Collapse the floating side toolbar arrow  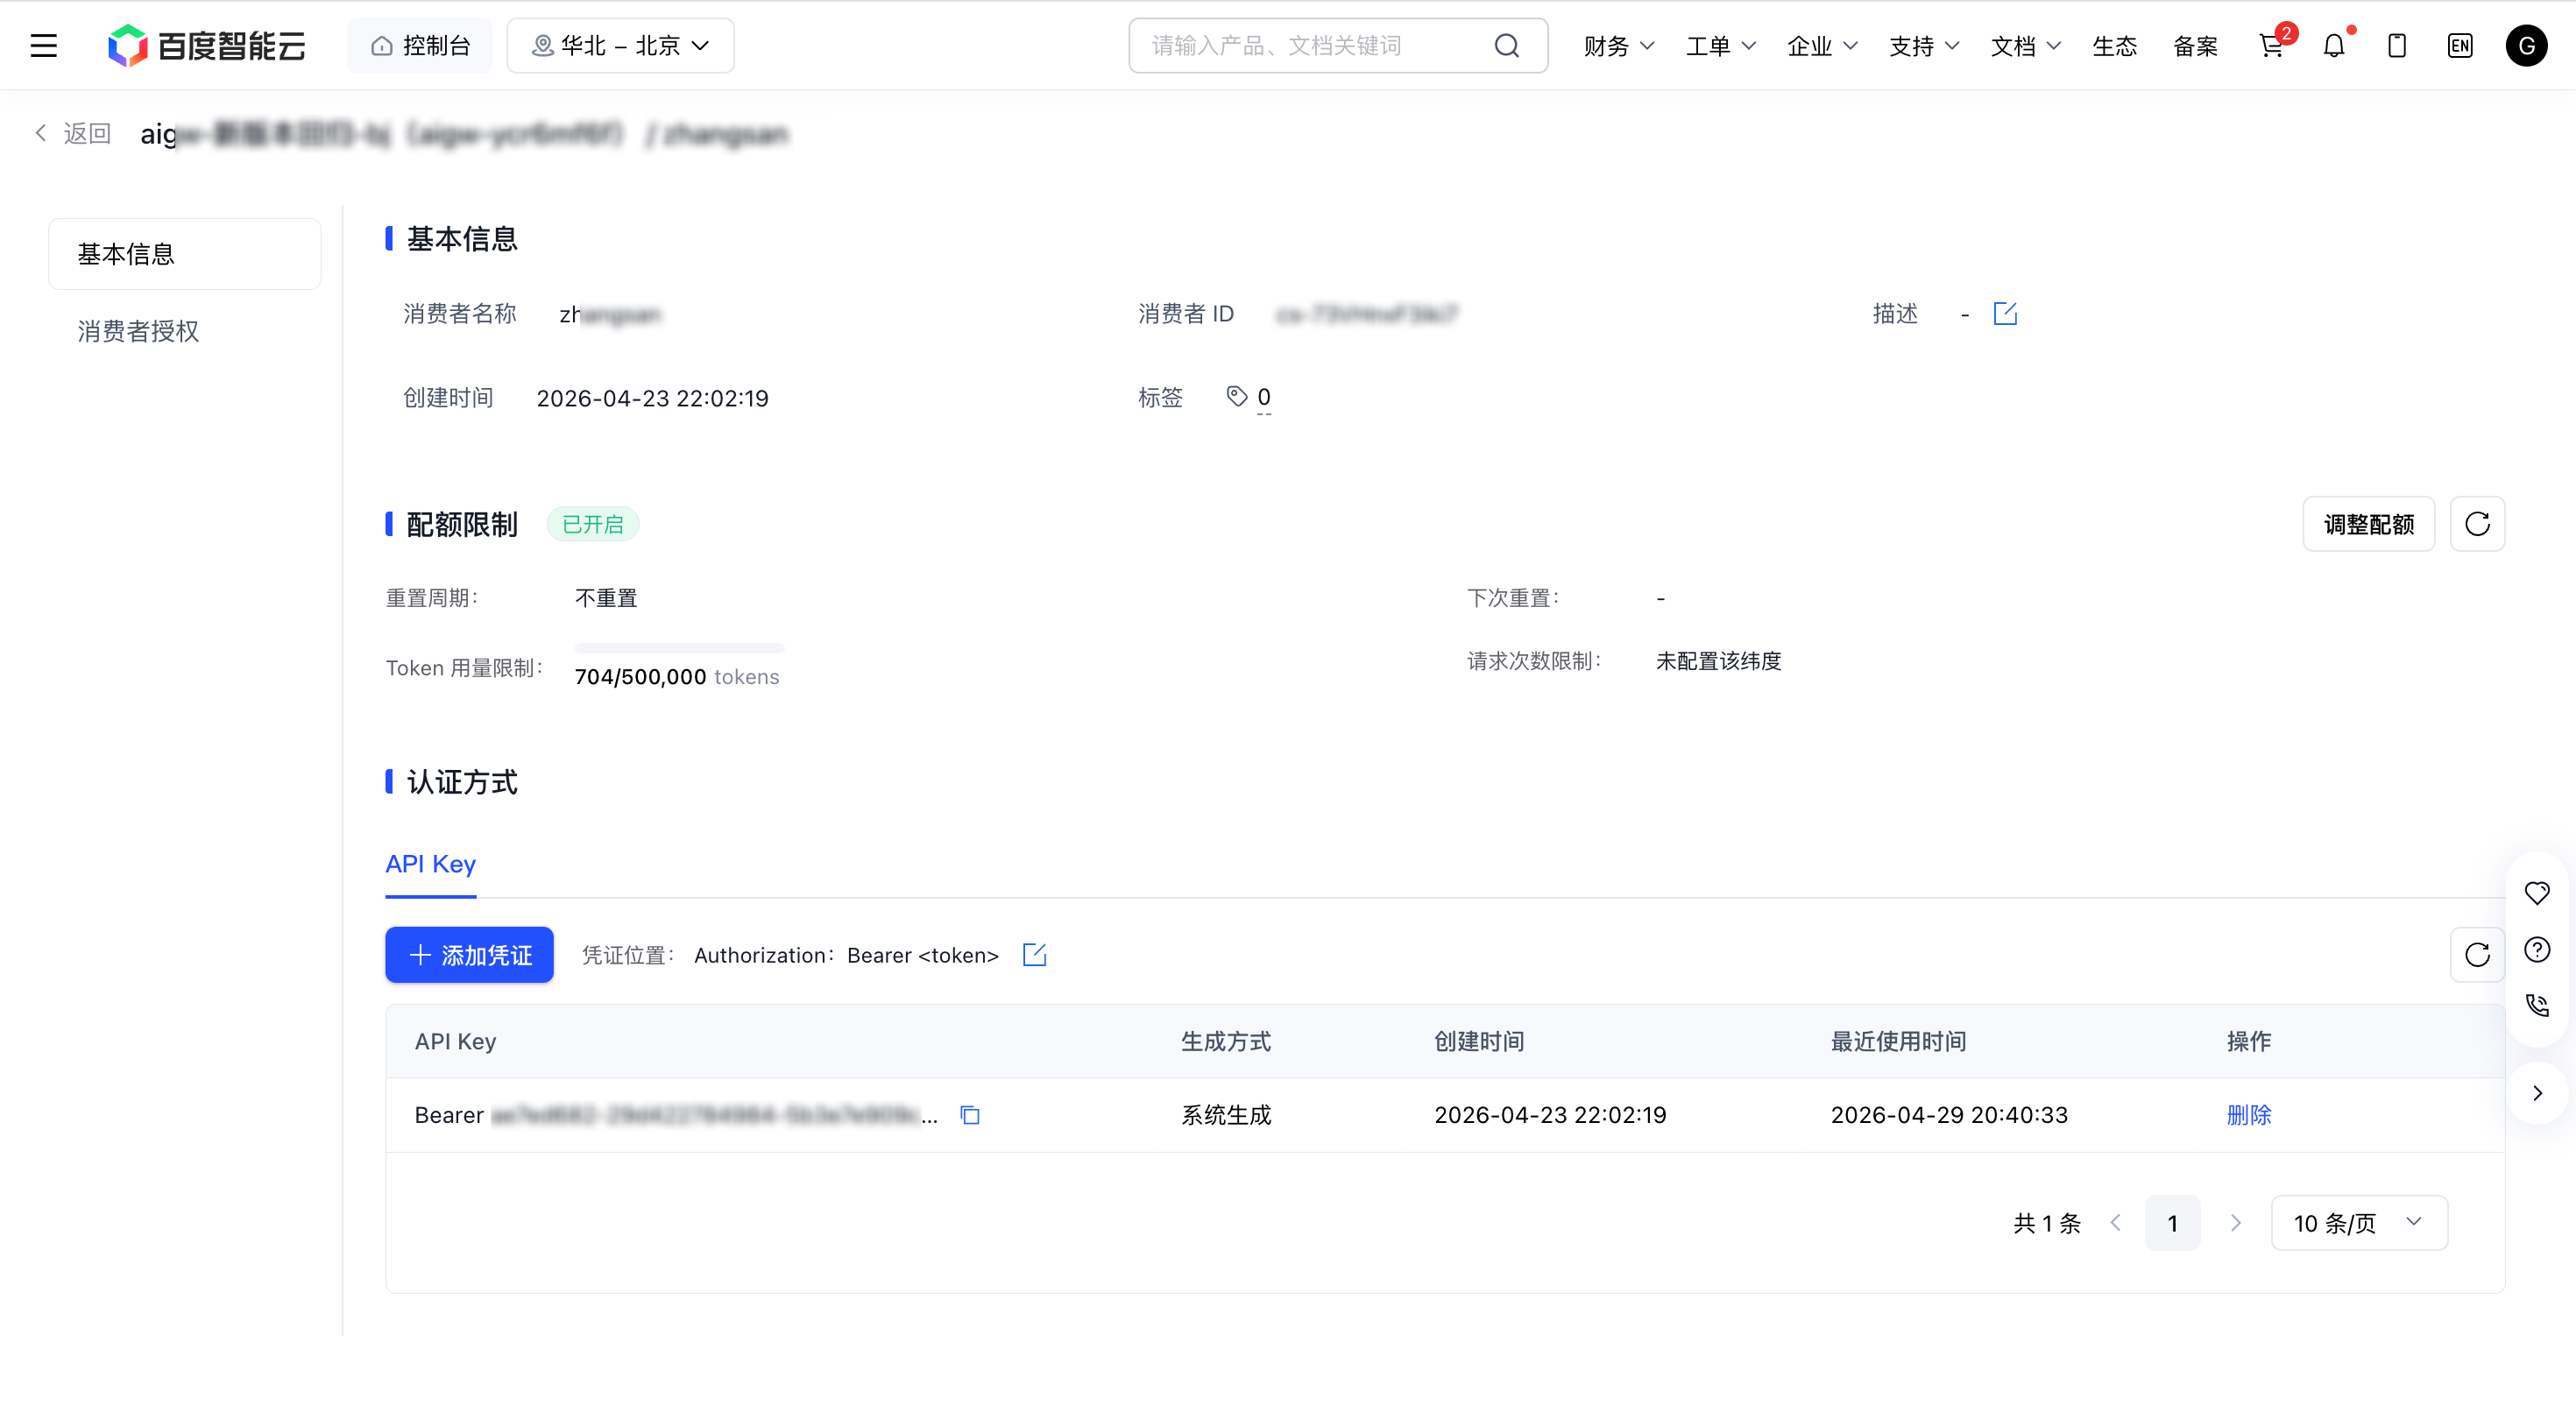pyautogui.click(x=2537, y=1093)
